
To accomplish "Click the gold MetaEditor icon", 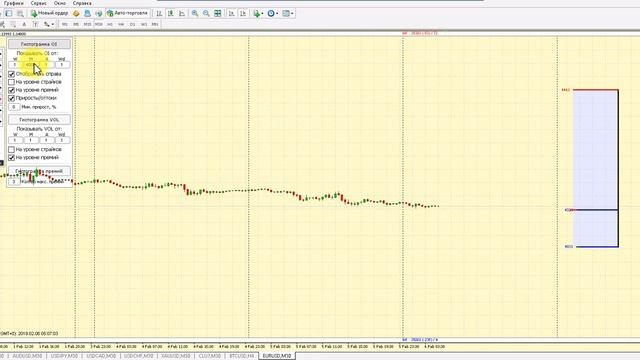I will 76,13.
